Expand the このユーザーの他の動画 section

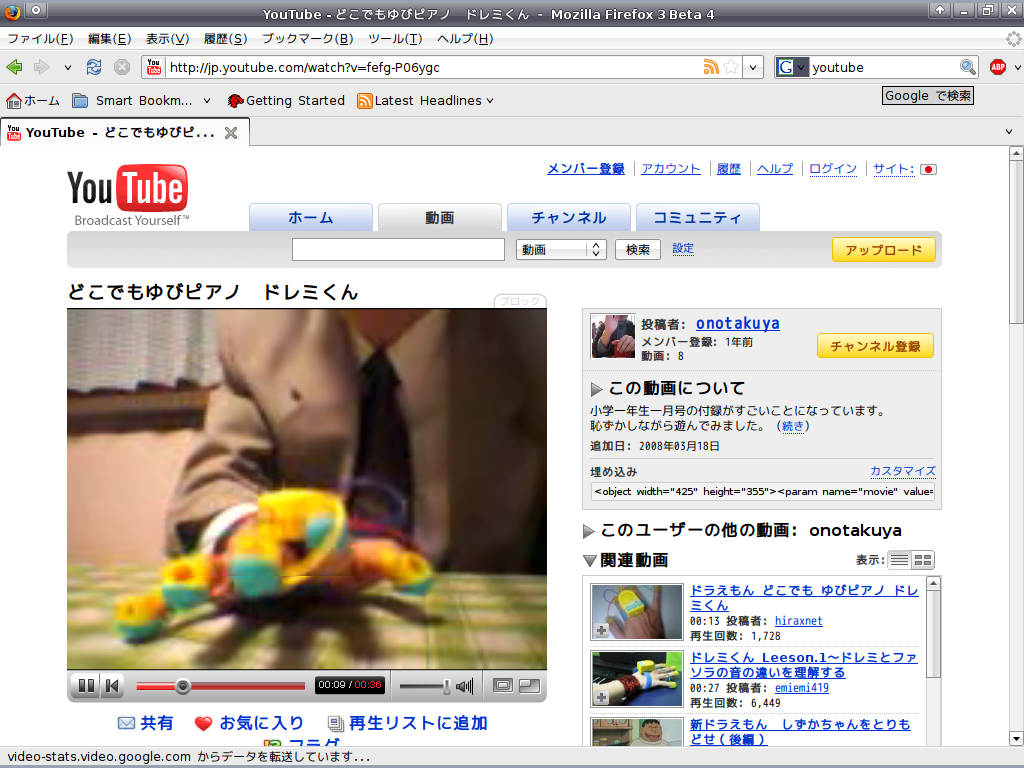point(588,531)
